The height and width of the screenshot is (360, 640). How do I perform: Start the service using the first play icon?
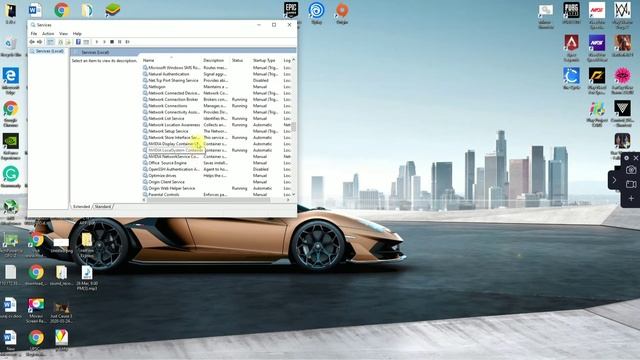[97, 42]
